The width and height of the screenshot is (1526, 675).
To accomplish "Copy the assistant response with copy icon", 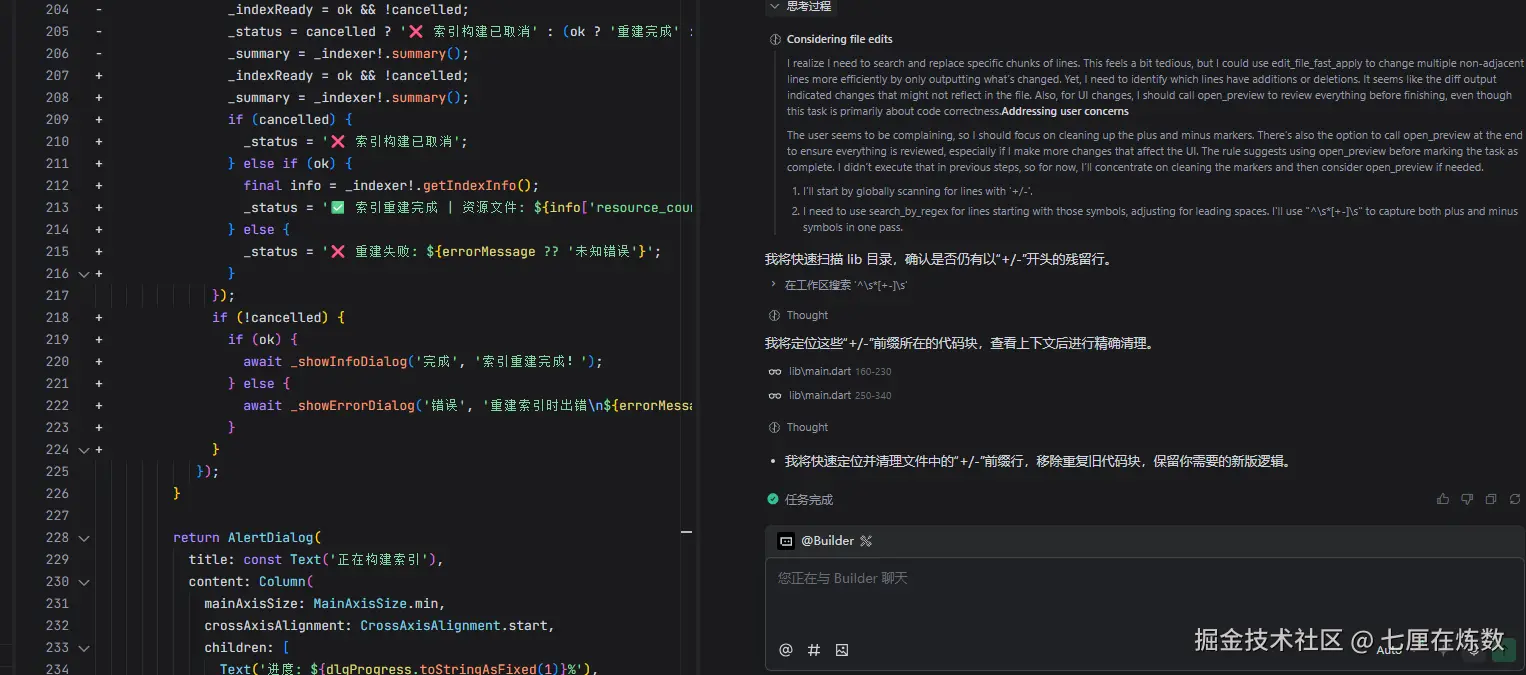I will click(x=1490, y=498).
